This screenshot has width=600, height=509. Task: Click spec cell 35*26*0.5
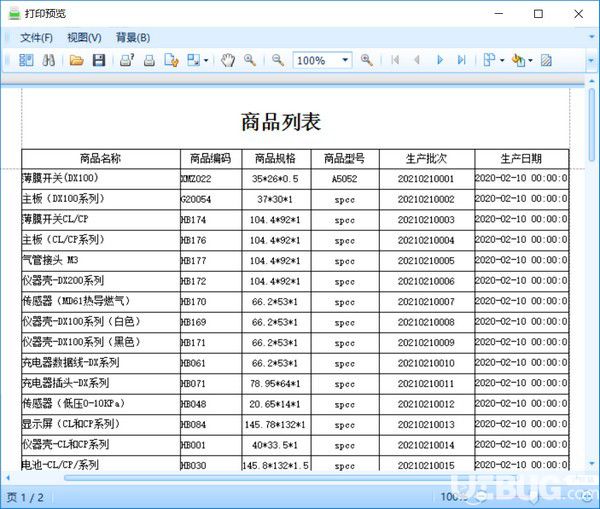(275, 179)
